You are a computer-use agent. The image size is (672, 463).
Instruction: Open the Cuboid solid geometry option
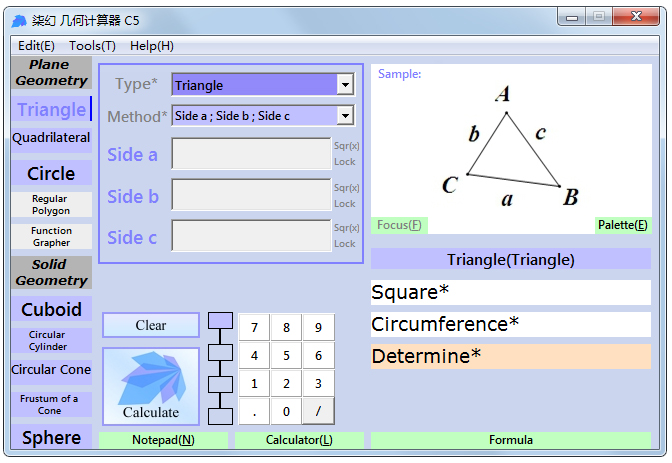[x=51, y=309]
